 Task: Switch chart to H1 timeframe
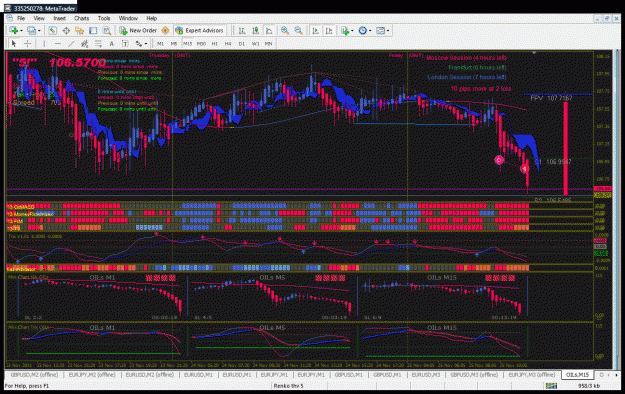[x=214, y=43]
